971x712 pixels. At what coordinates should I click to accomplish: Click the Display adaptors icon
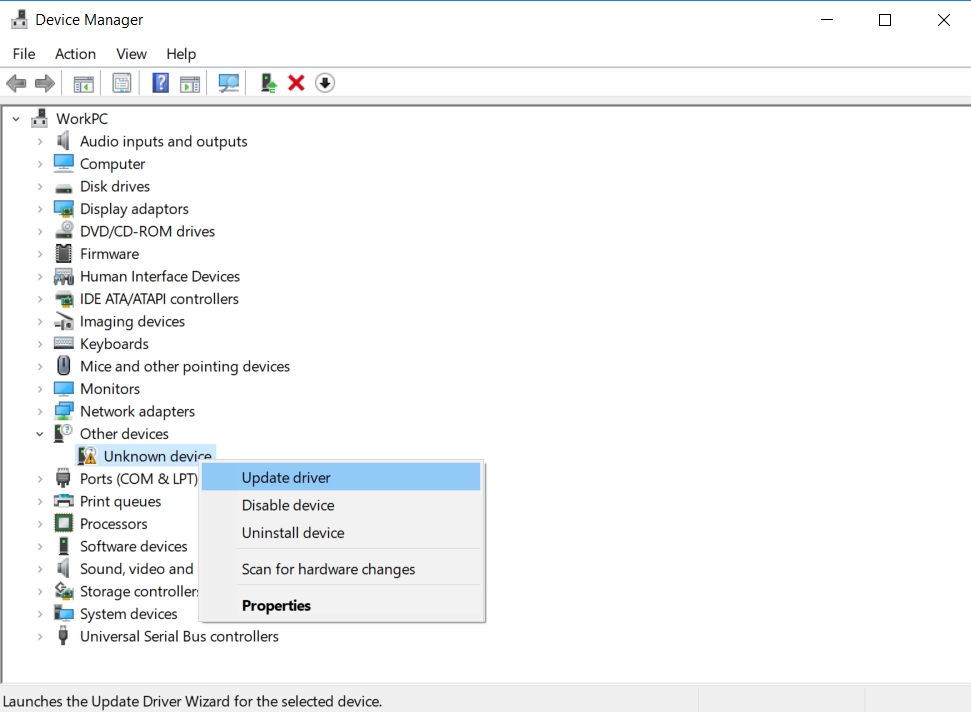coord(63,209)
